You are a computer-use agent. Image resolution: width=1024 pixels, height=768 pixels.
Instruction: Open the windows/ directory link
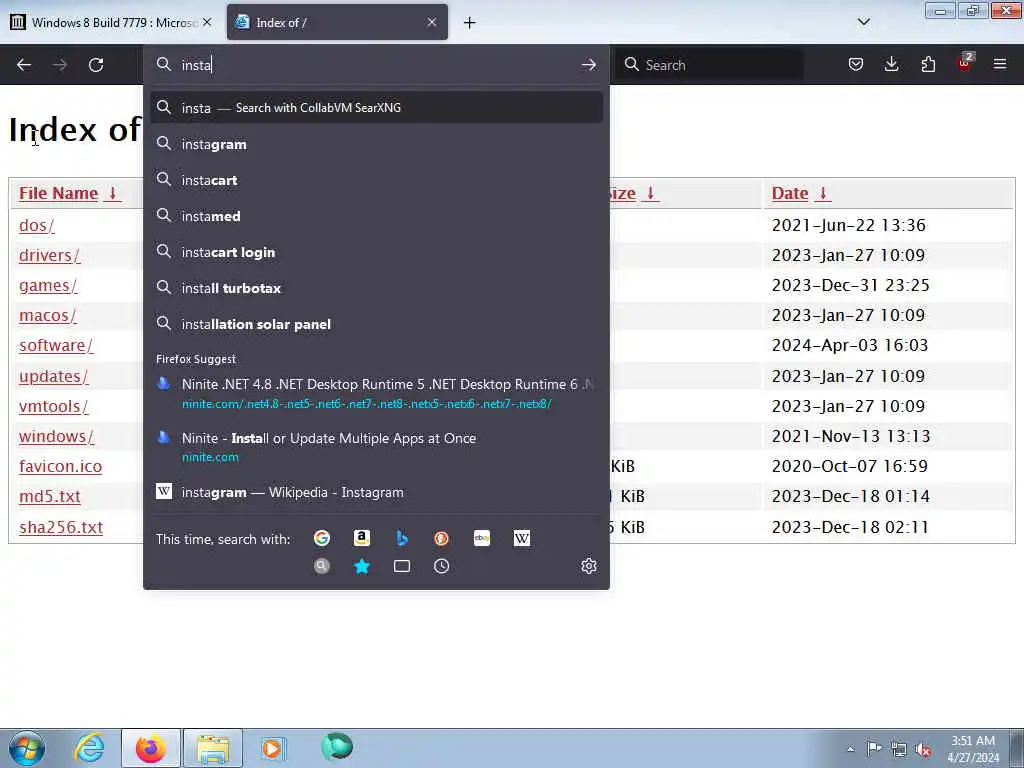click(x=56, y=436)
